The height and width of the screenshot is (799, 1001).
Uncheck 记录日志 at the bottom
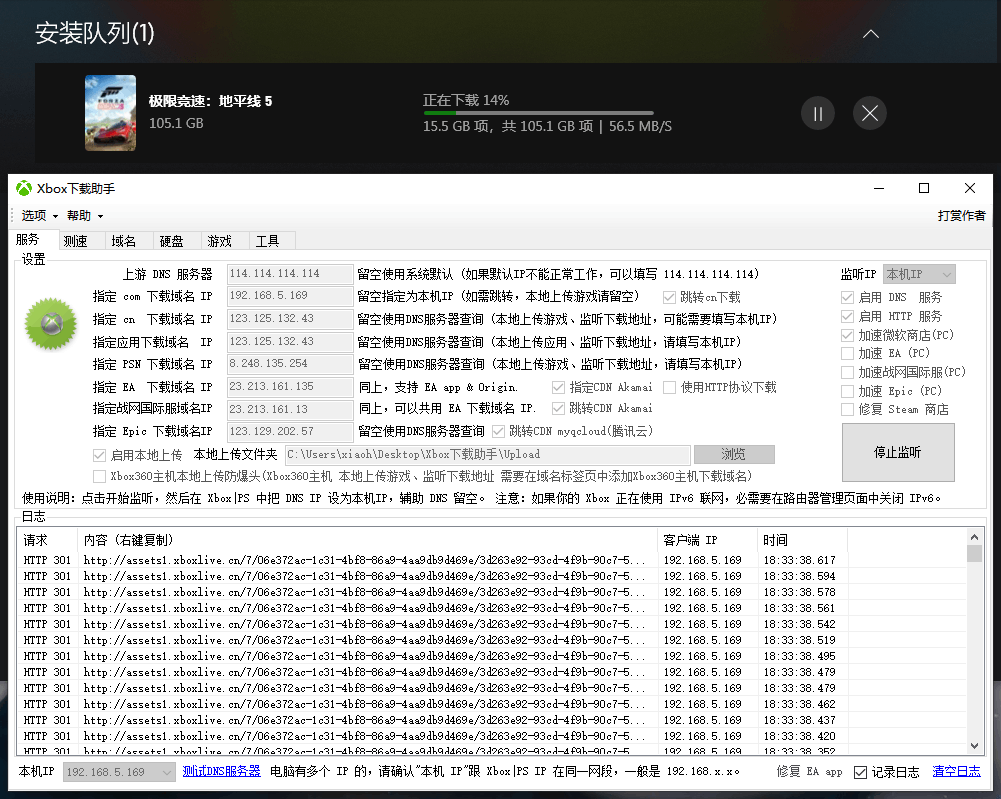[861, 771]
